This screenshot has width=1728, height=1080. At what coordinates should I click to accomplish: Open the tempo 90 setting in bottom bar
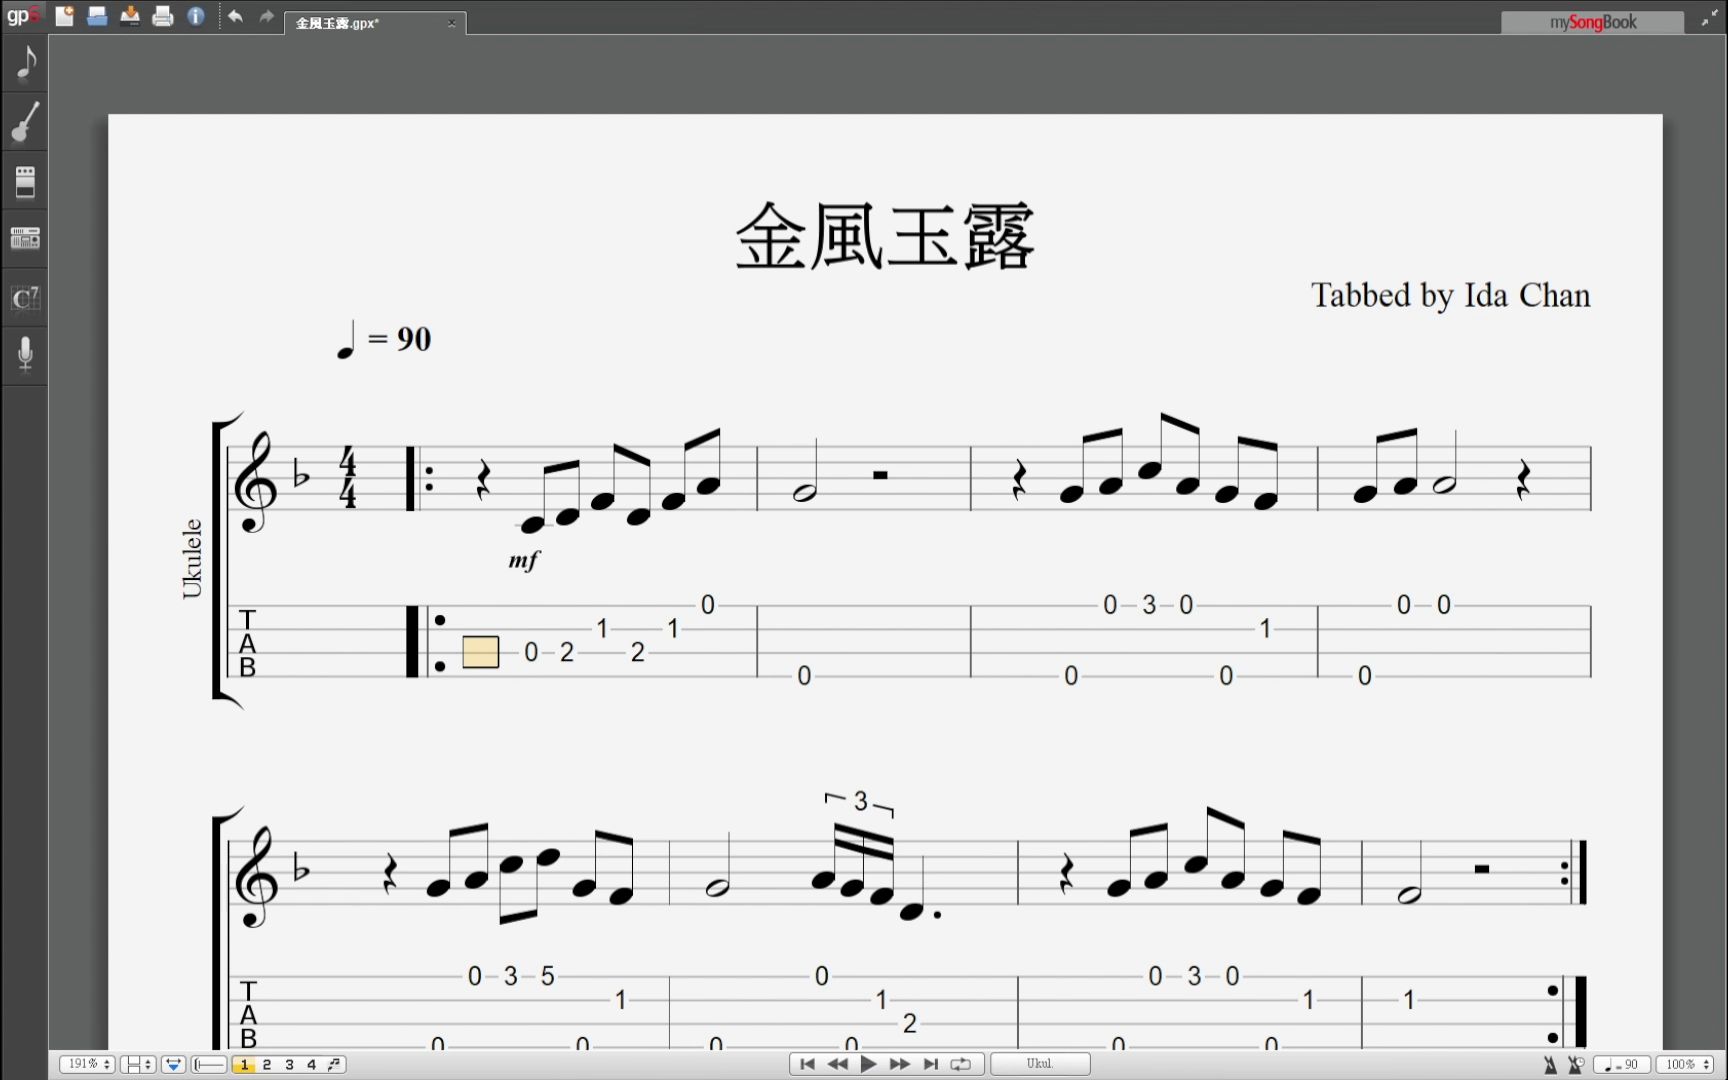[x=1621, y=1065]
